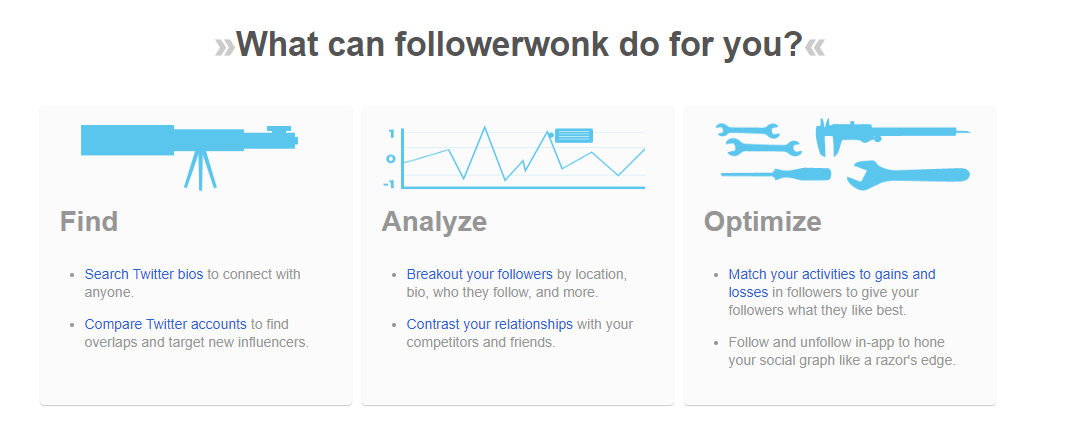Click the Analyze heading

[x=434, y=222]
